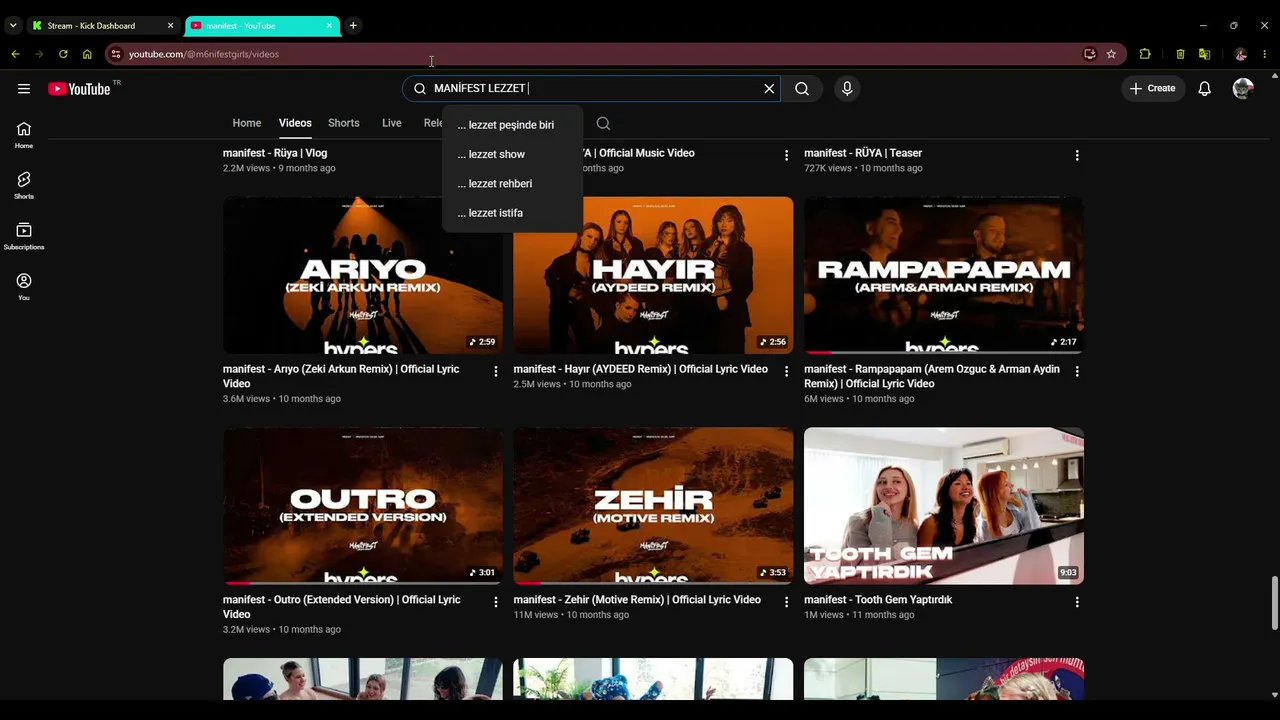Choose the 'lezzet rehberi' suggestion
Screen dimensions: 1280x720
[512, 184]
